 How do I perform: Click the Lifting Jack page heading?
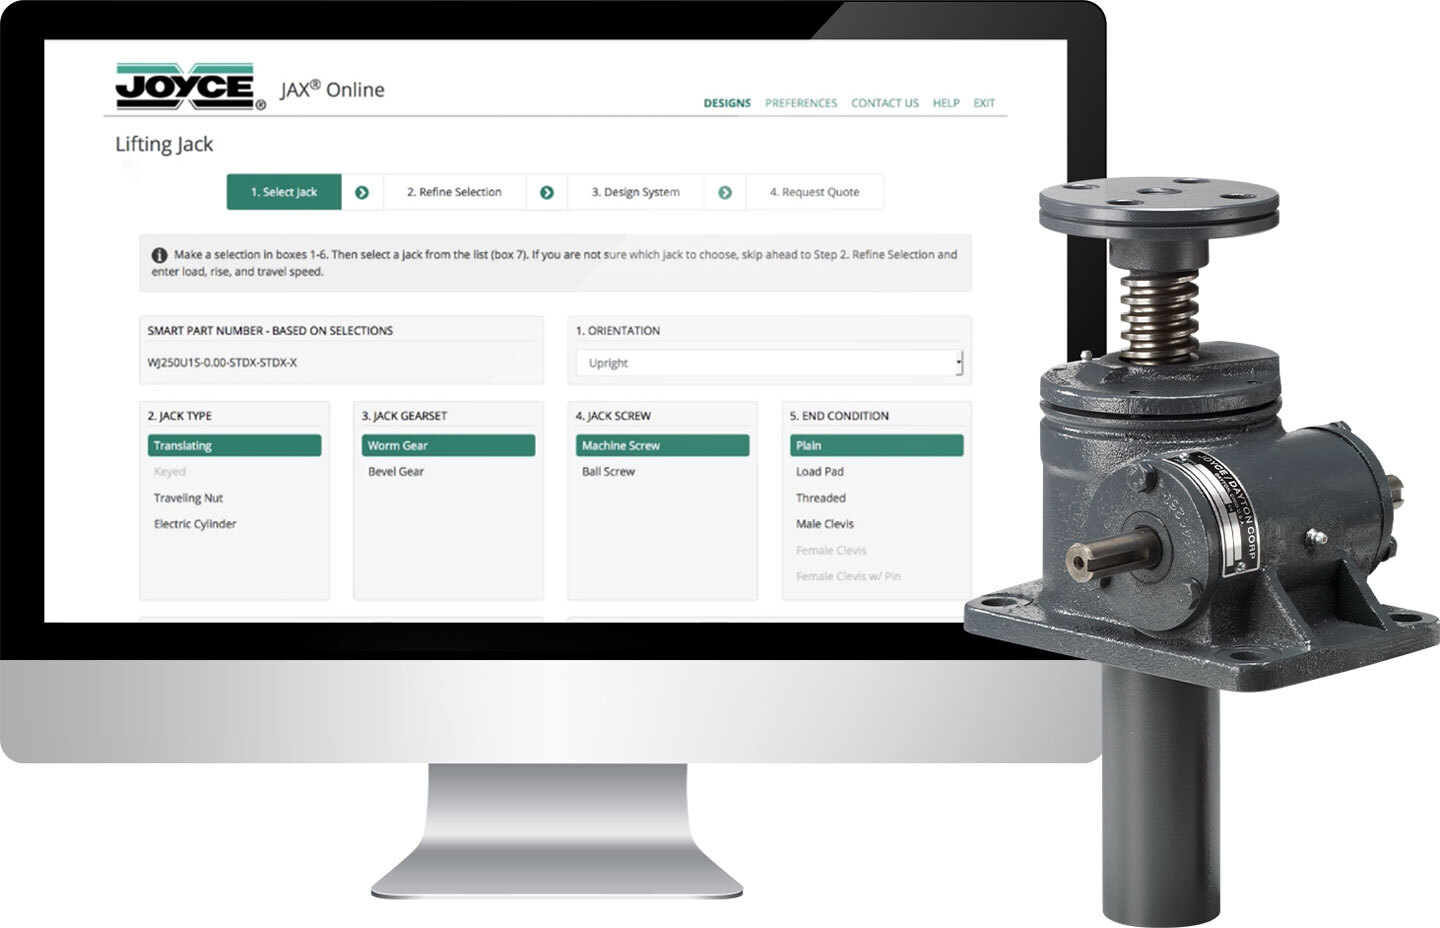(164, 144)
